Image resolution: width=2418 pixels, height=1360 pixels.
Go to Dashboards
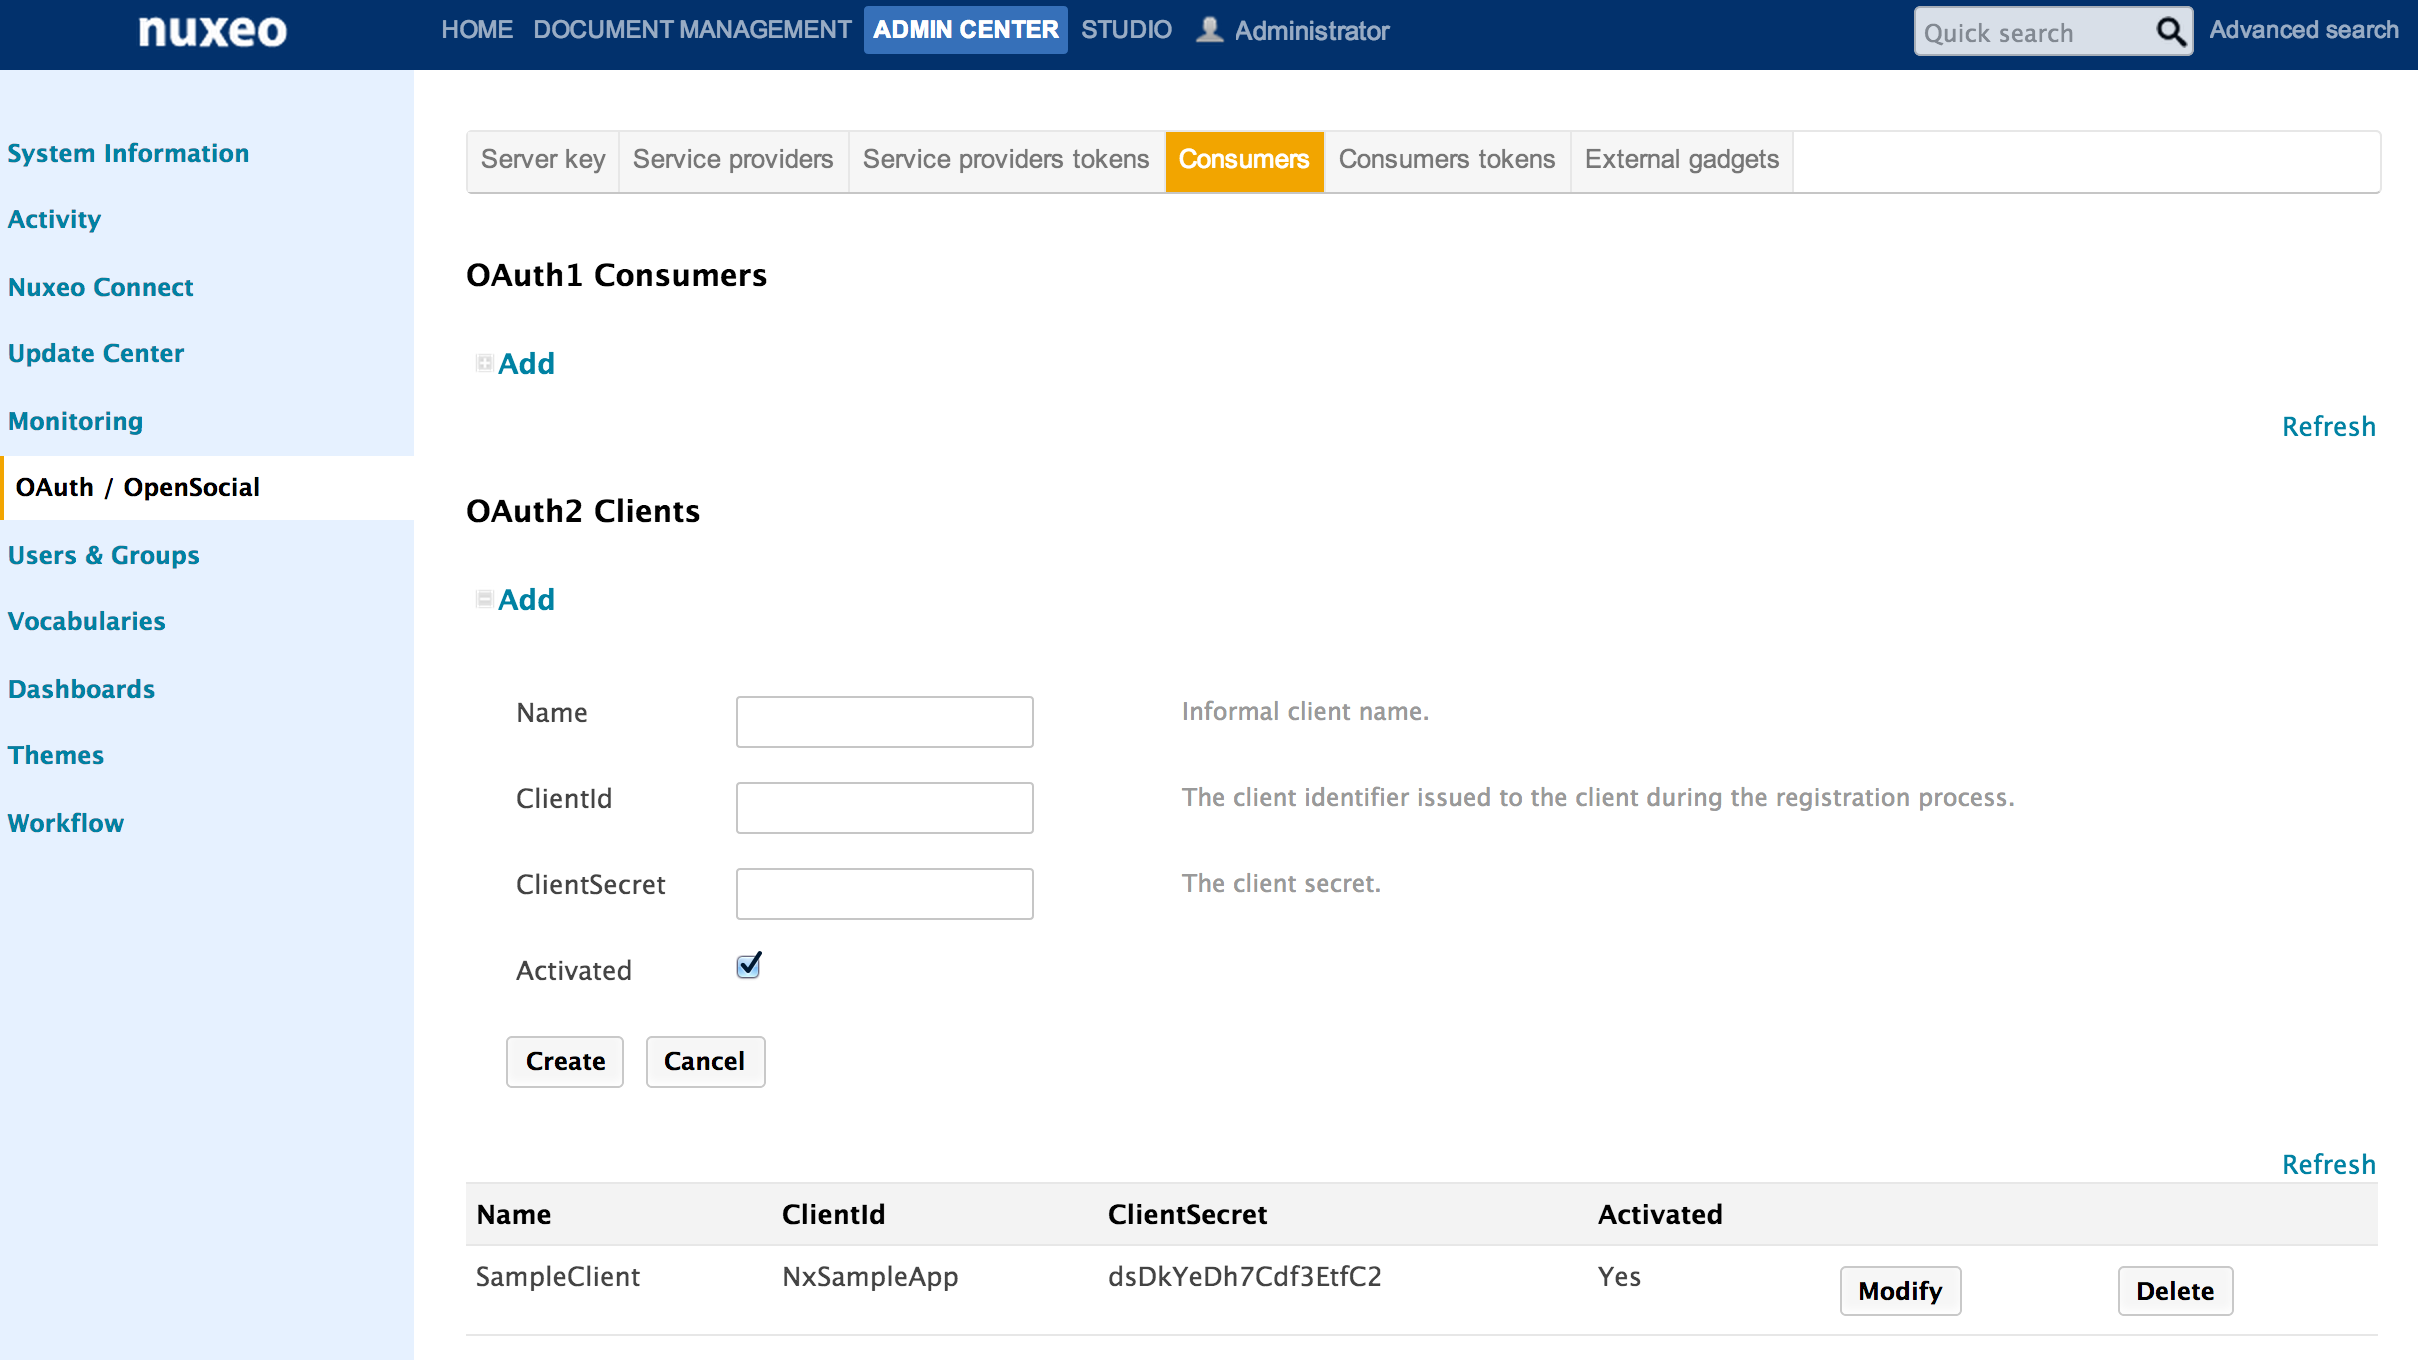(81, 689)
